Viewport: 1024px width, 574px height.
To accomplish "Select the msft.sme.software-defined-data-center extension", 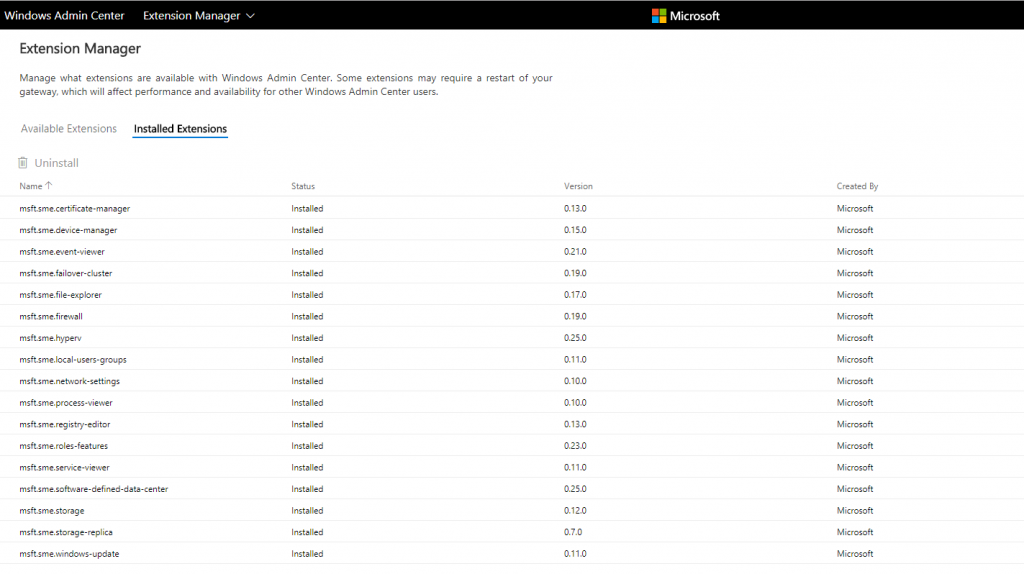I will 94,488.
